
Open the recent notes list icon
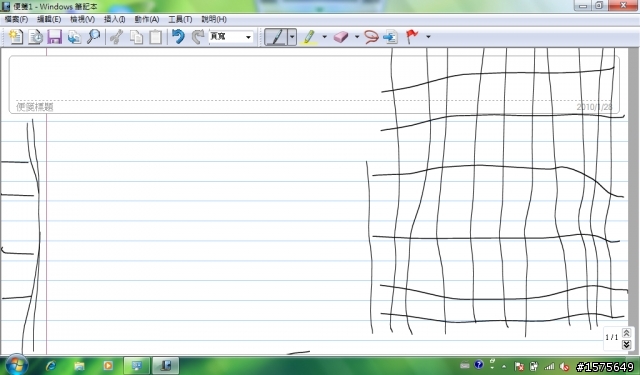[x=36, y=37]
